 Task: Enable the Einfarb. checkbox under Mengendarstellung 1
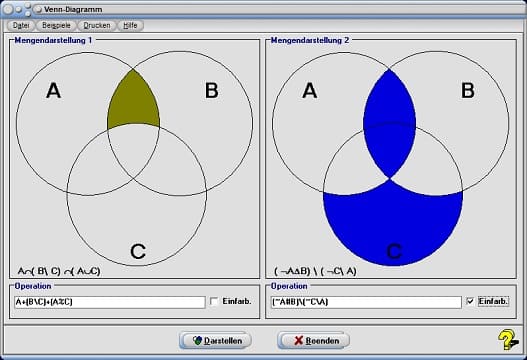pos(214,301)
